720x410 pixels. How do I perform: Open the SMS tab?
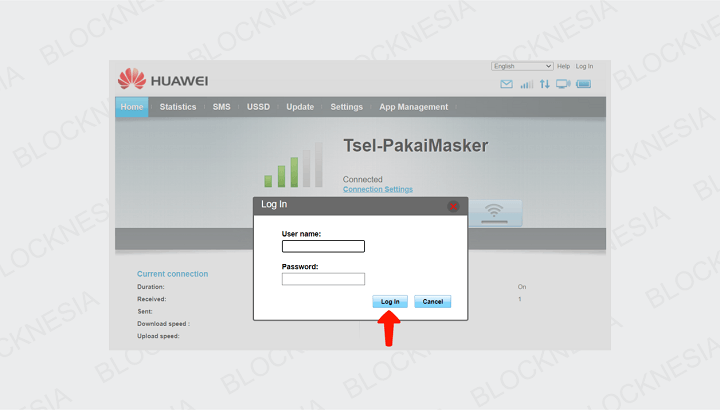click(221, 107)
